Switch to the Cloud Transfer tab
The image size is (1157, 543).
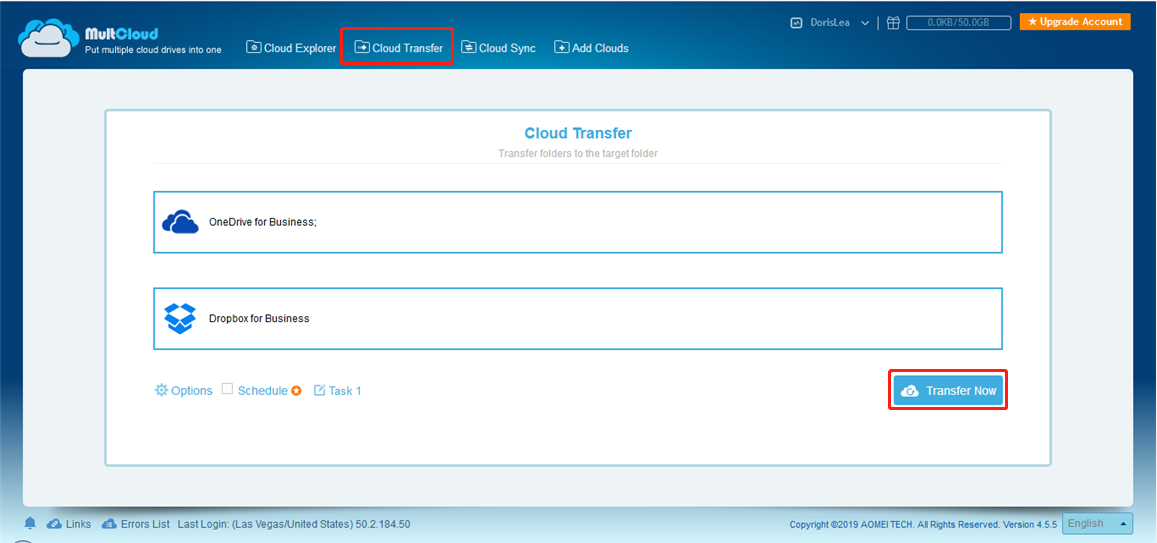tap(398, 48)
